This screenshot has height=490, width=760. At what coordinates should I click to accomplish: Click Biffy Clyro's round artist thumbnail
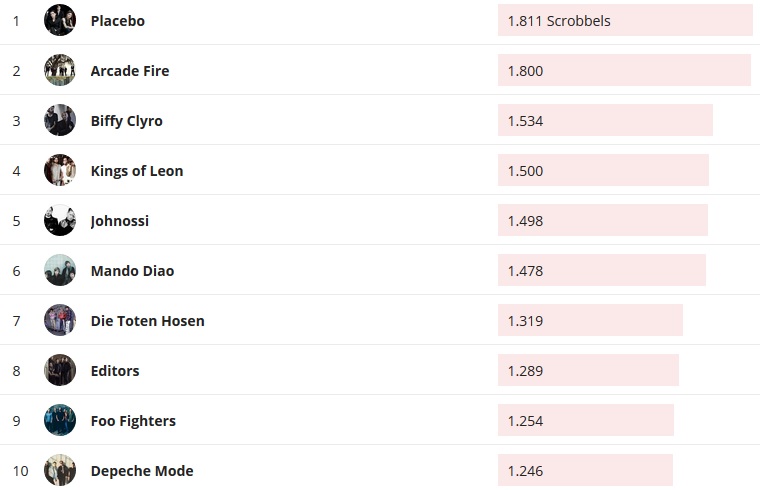[x=60, y=120]
